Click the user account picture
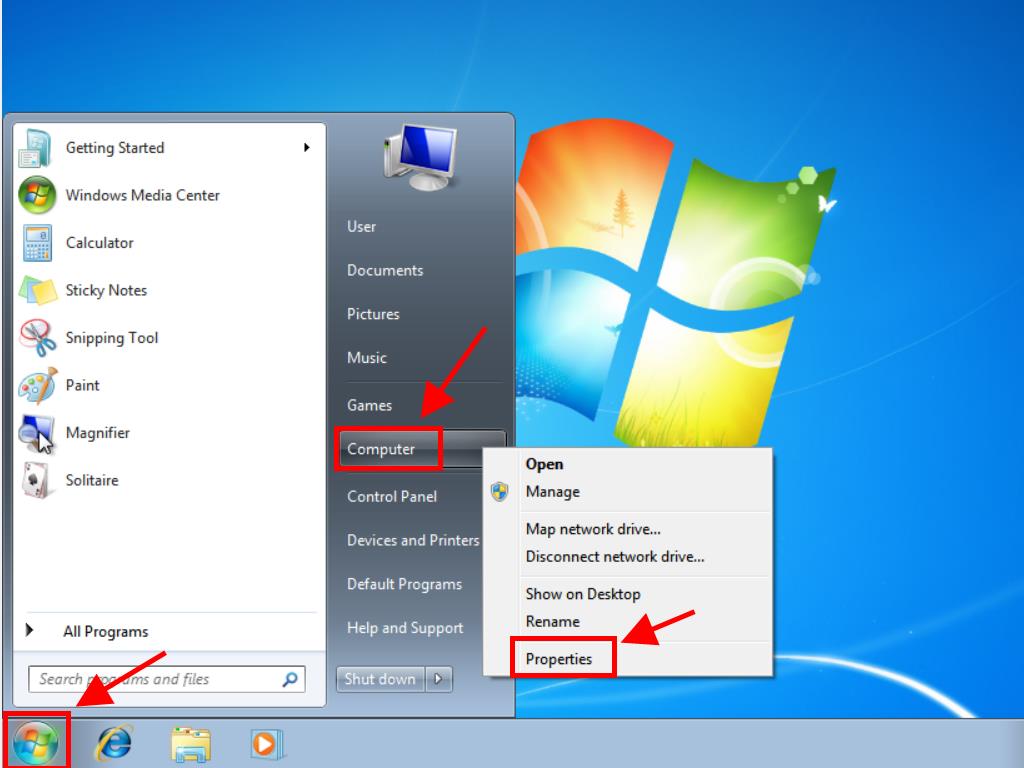This screenshot has height=768, width=1024. click(419, 158)
